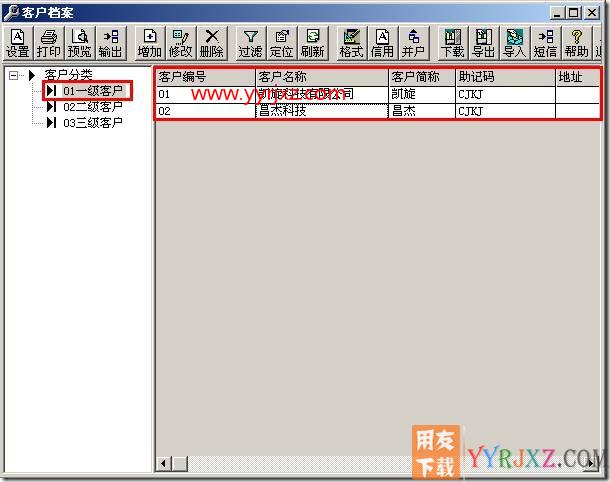The image size is (610, 482).
Task: Click the 并户 merge accounts icon
Action: pyautogui.click(x=414, y=44)
